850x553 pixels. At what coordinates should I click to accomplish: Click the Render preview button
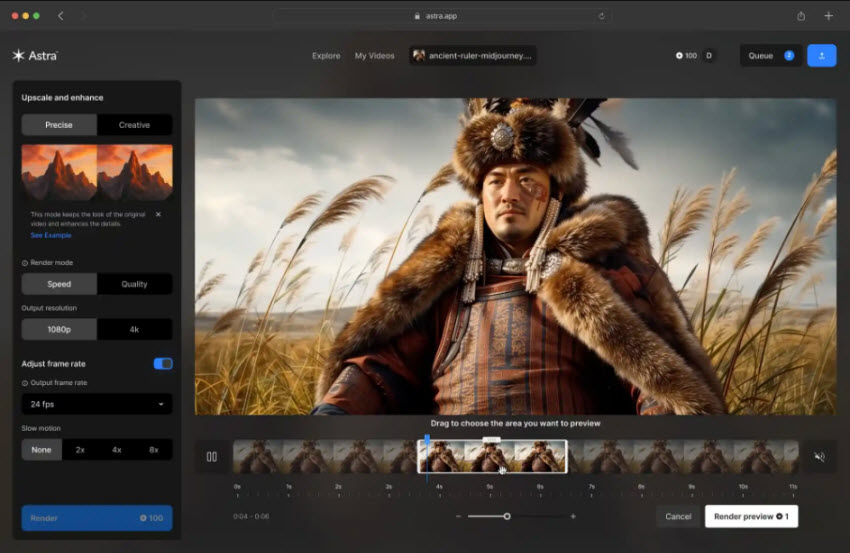751,516
